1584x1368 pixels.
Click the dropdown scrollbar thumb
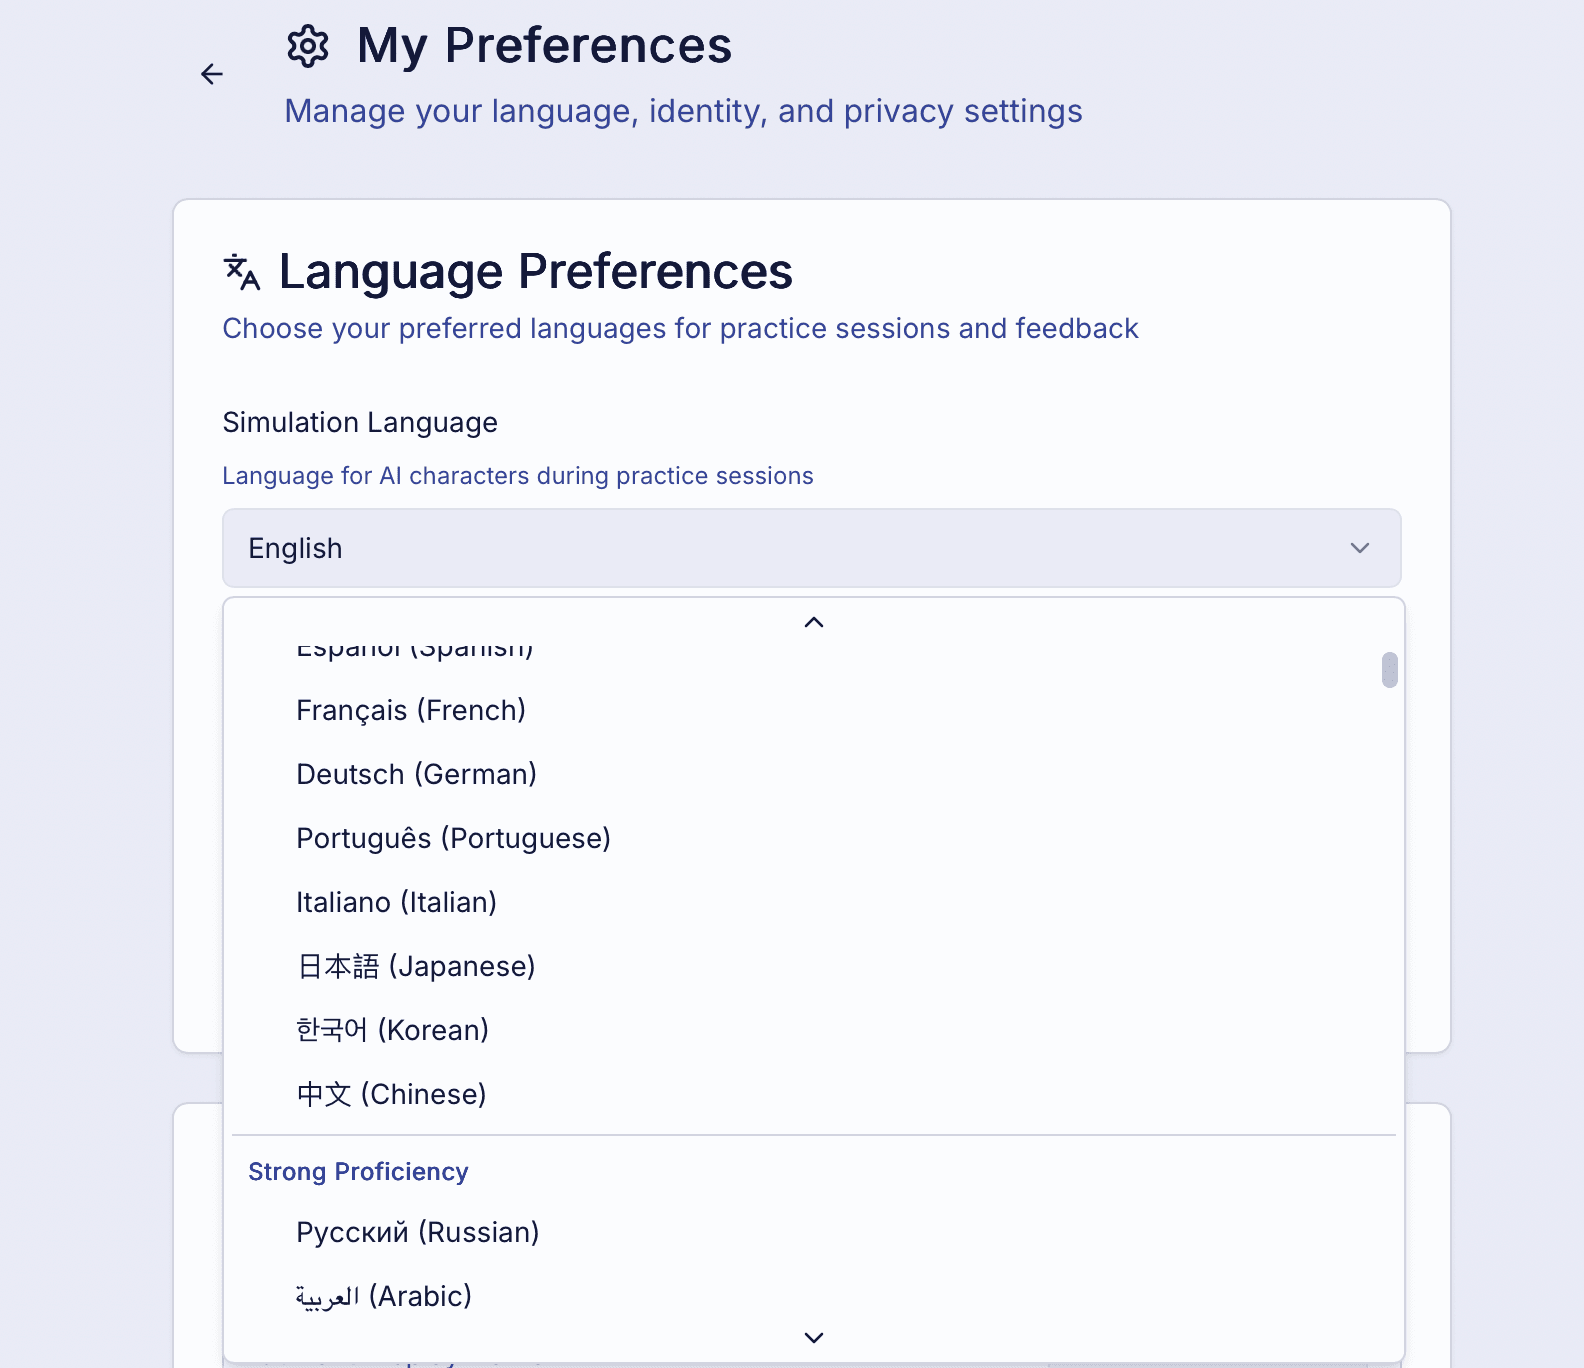(x=1389, y=670)
